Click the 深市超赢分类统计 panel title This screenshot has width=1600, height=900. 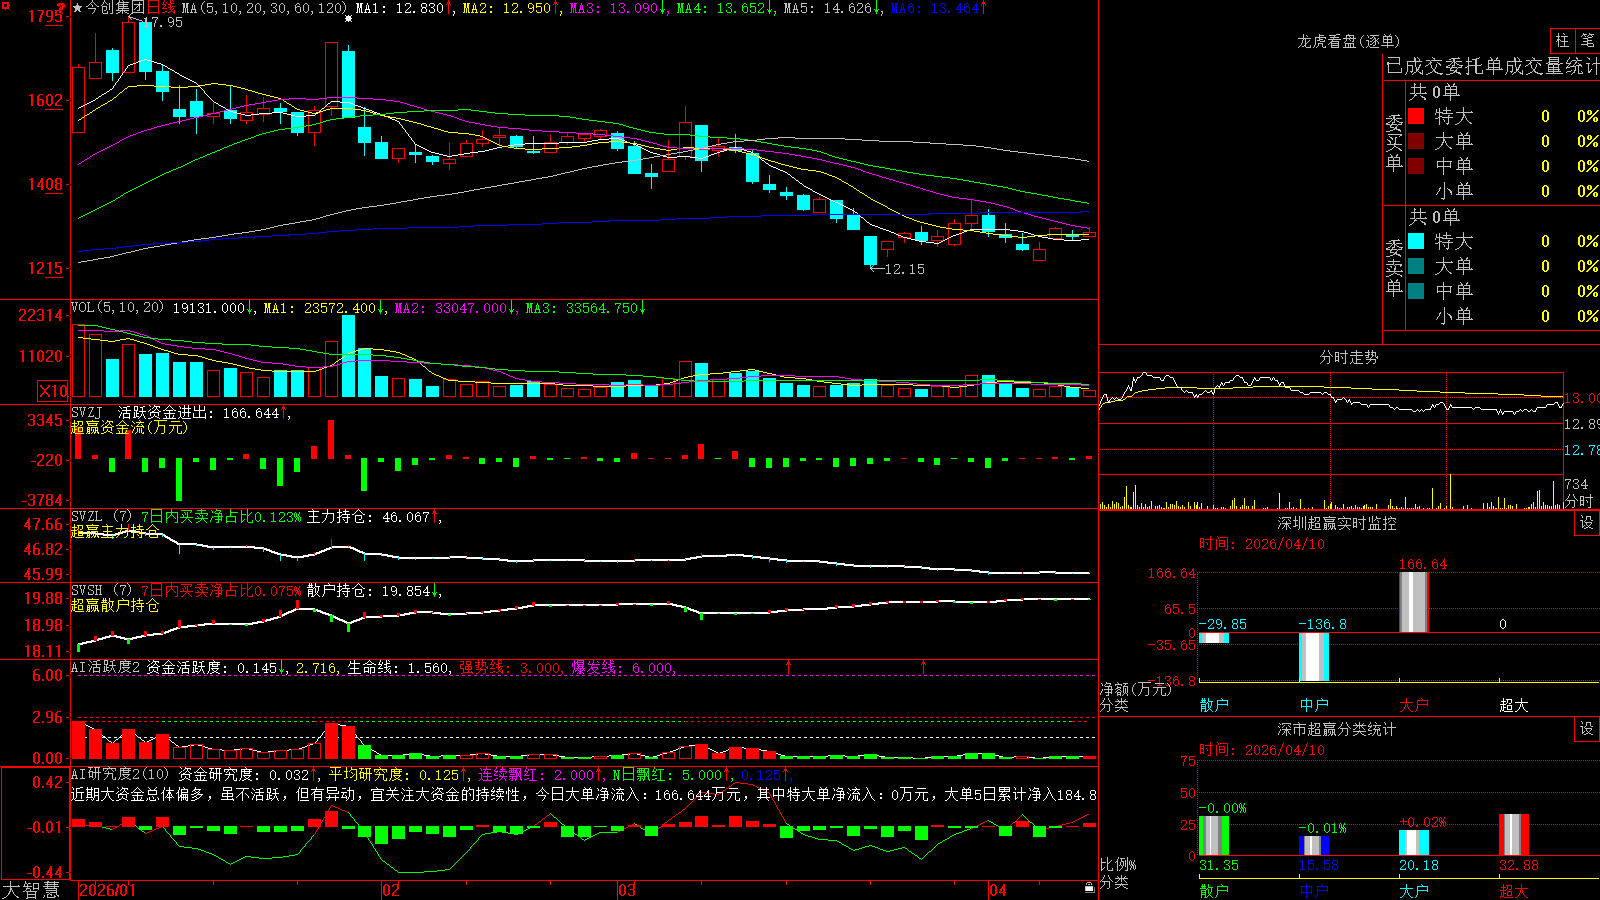click(x=1337, y=729)
